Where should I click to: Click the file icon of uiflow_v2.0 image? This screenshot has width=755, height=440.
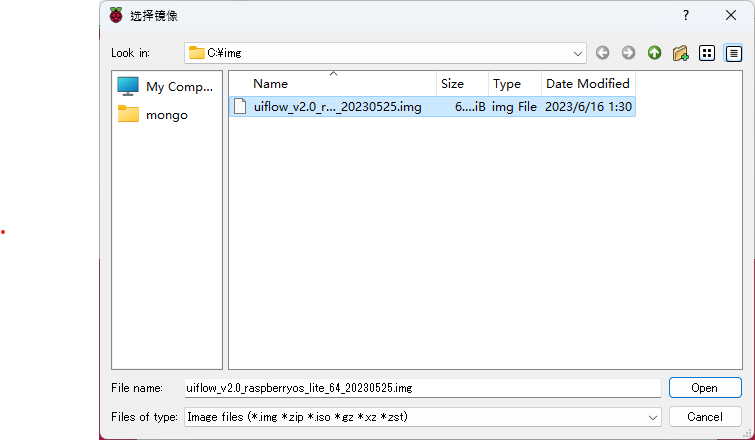point(240,106)
